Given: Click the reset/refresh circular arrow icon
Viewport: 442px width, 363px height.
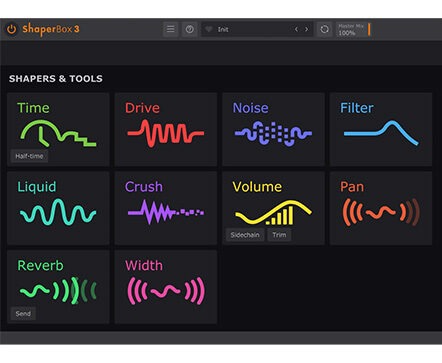Looking at the screenshot, I should (324, 29).
